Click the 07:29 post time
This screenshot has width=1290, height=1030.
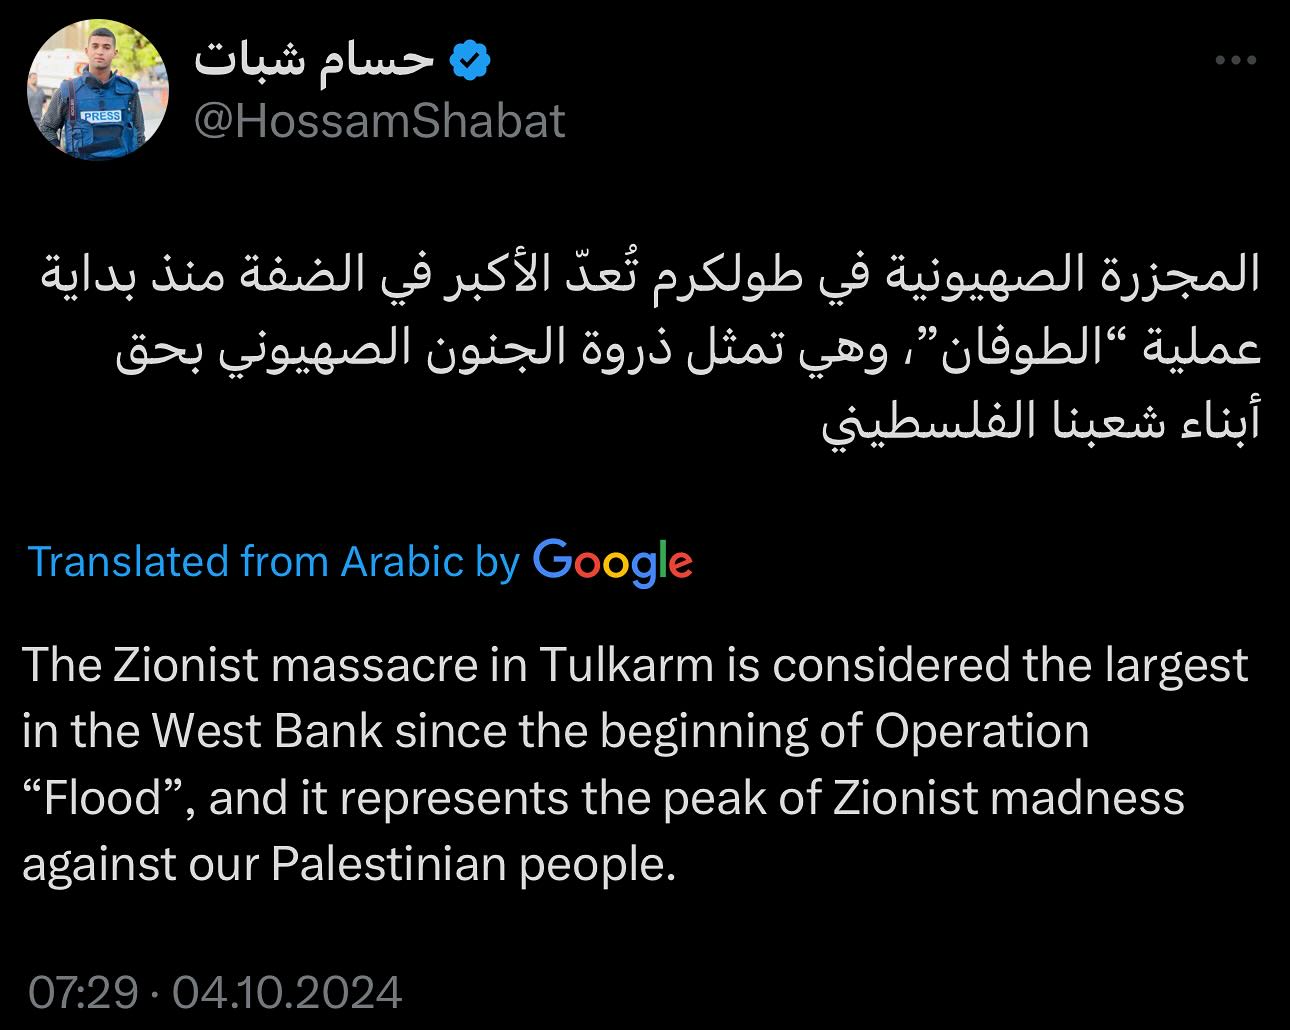point(83,993)
